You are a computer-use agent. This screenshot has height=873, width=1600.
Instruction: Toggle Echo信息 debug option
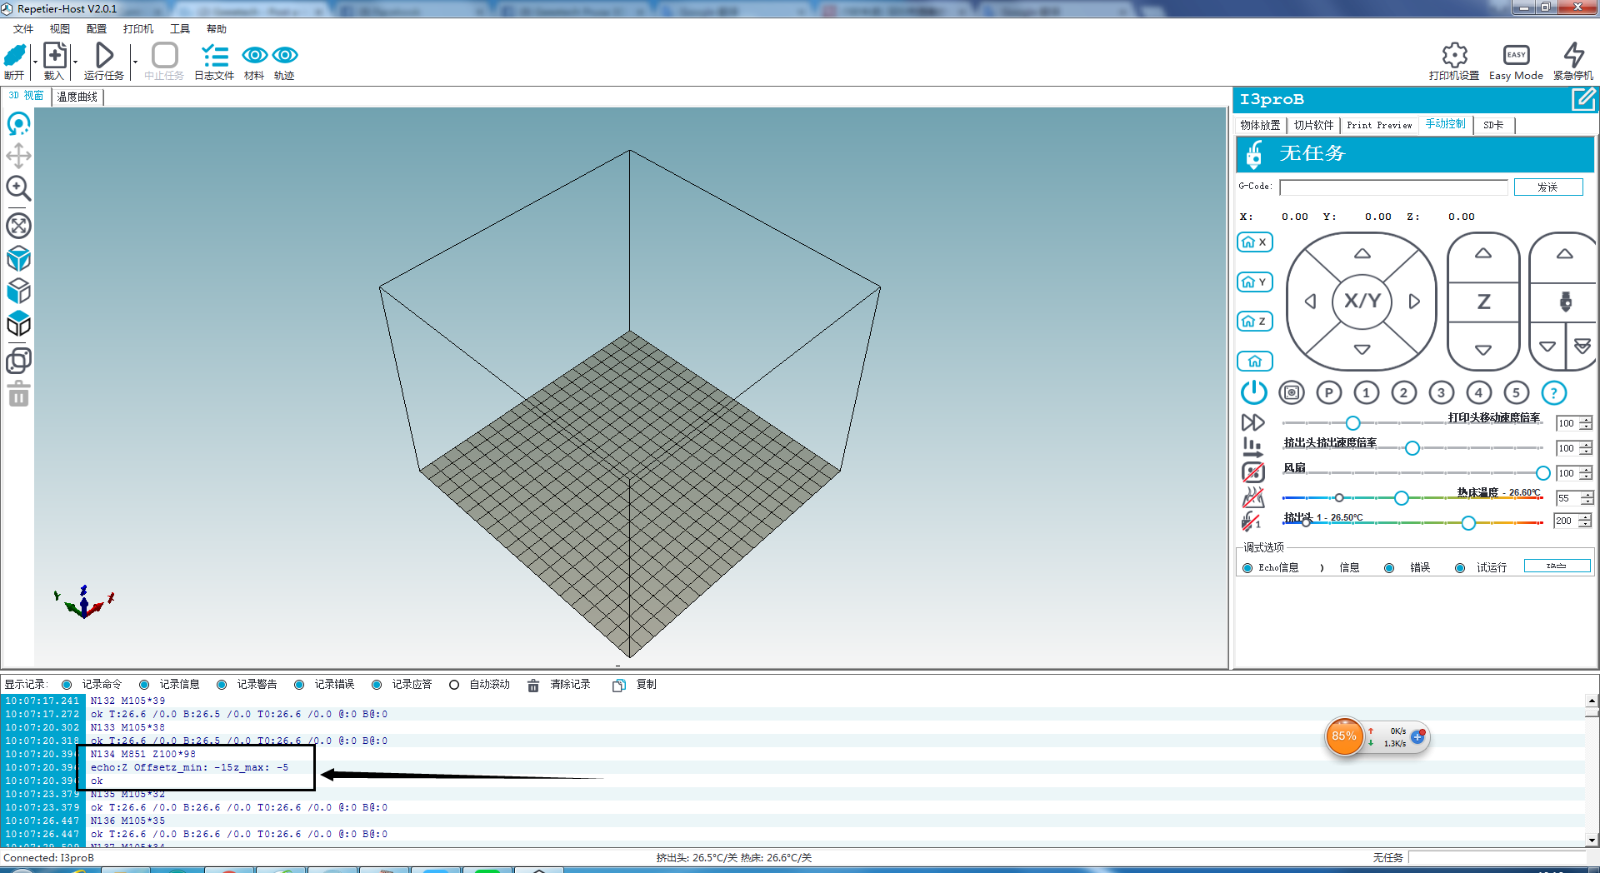click(1248, 568)
